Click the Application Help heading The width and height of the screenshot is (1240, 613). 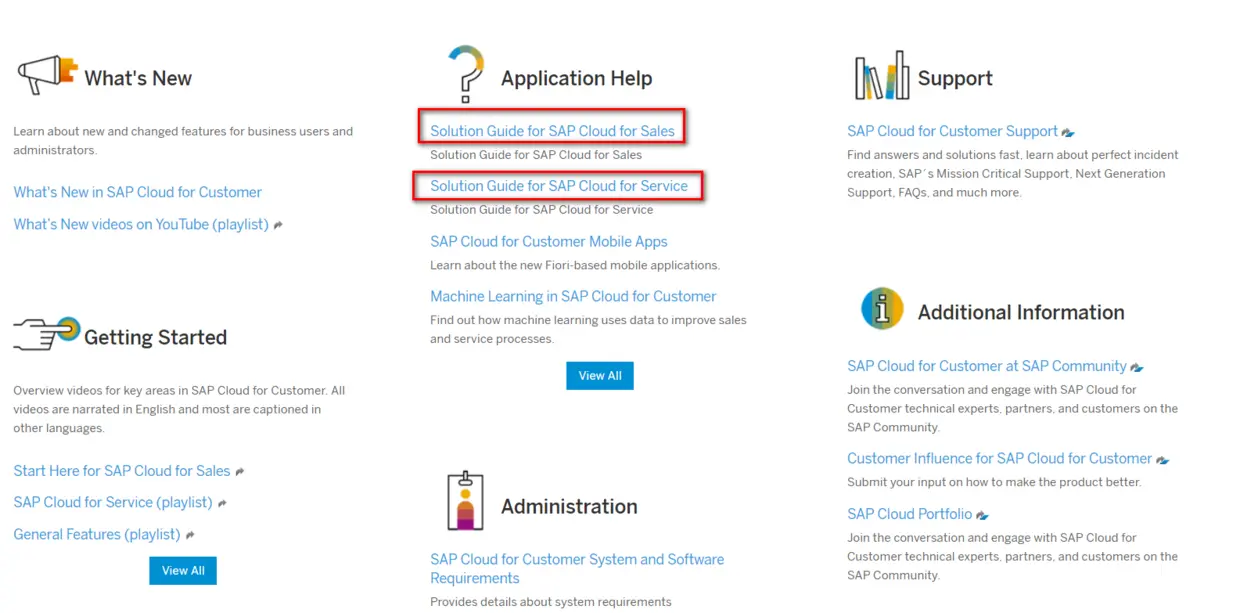pyautogui.click(x=576, y=78)
